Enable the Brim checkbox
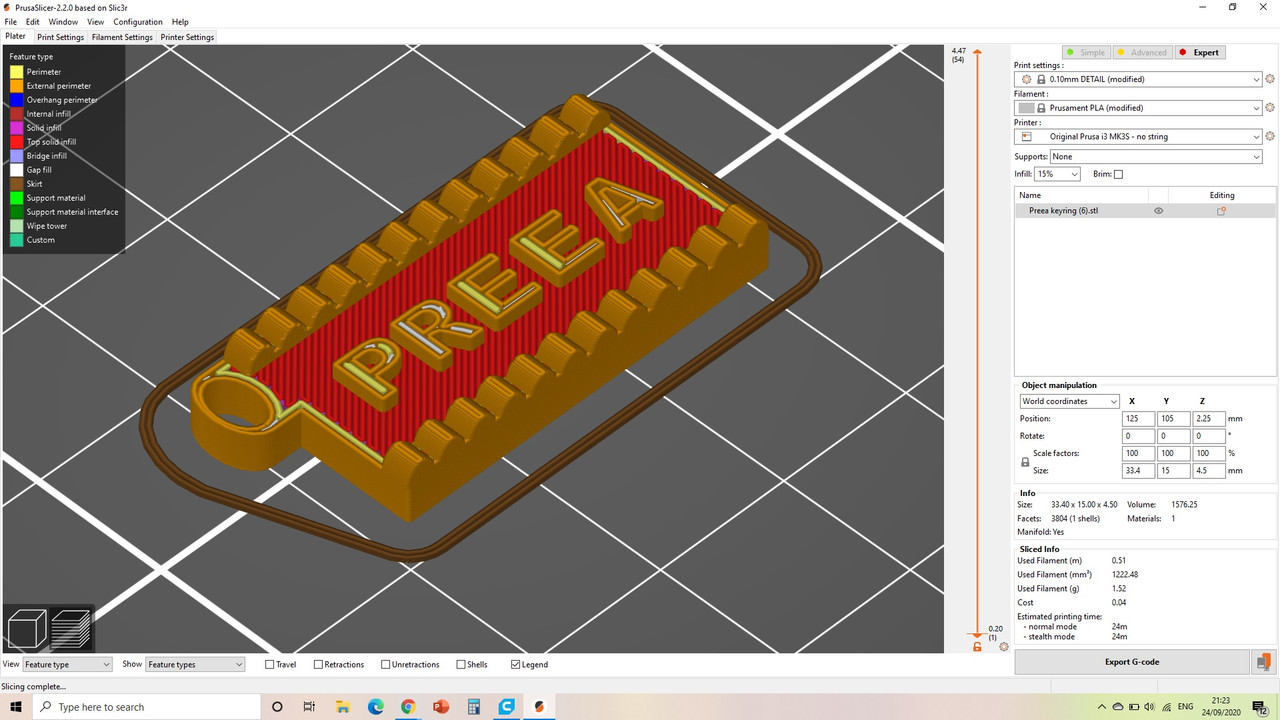This screenshot has width=1280, height=720. [x=1118, y=174]
